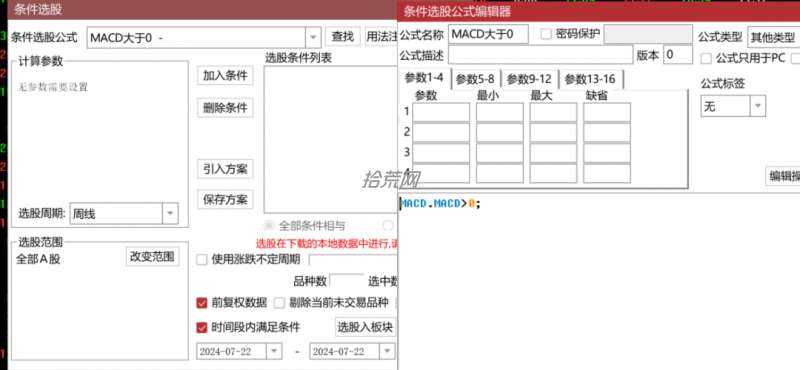Toggle 前复权数据 checkbox
Viewport: 800px width, 370px height.
[x=202, y=303]
